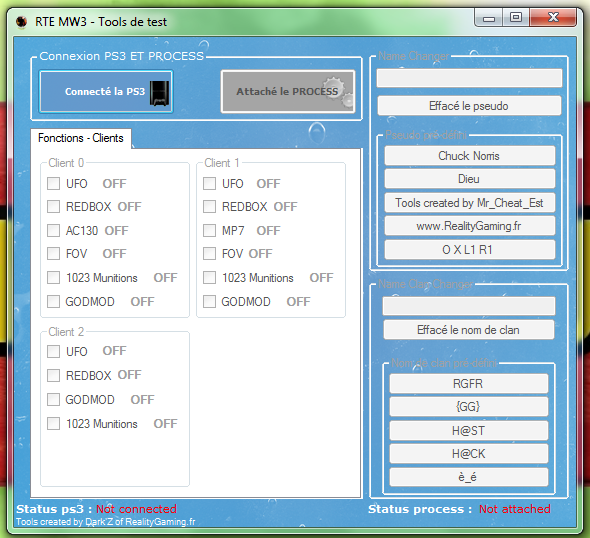Image resolution: width=590 pixels, height=538 pixels.
Task: Focus the Name Clan Changer input box
Action: pyautogui.click(x=469, y=306)
